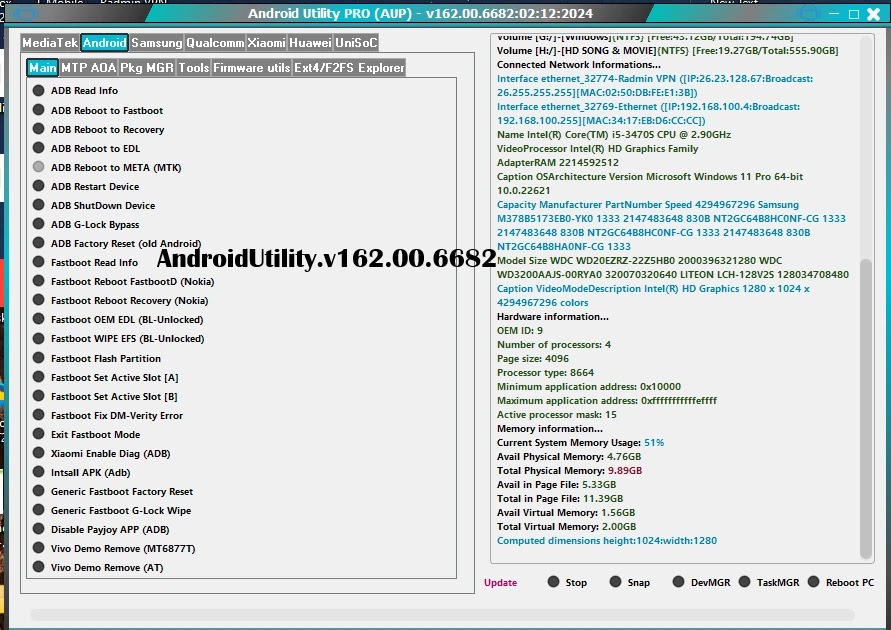Open the MTP AOA sub-tab
The width and height of the screenshot is (891, 630).
click(88, 68)
